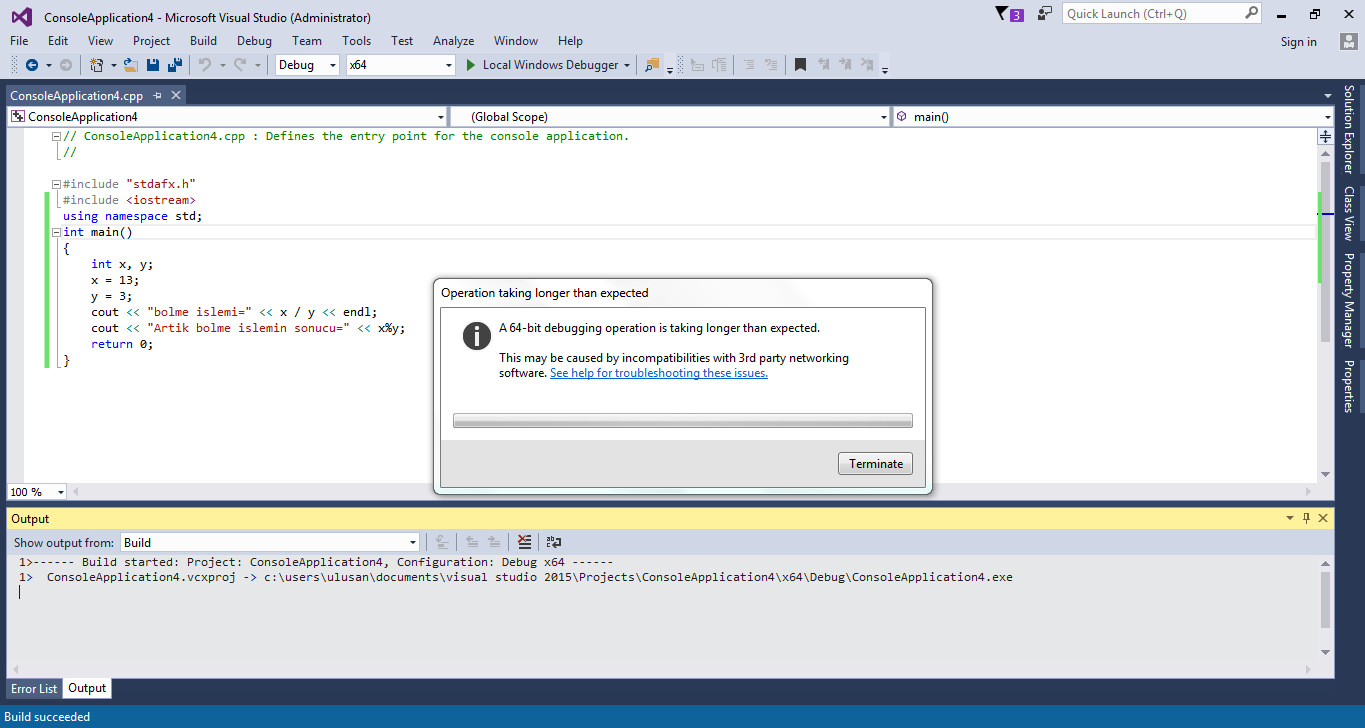Open the notifications flag icon with badge 3
Screen dimensions: 1365x728
coord(1010,14)
